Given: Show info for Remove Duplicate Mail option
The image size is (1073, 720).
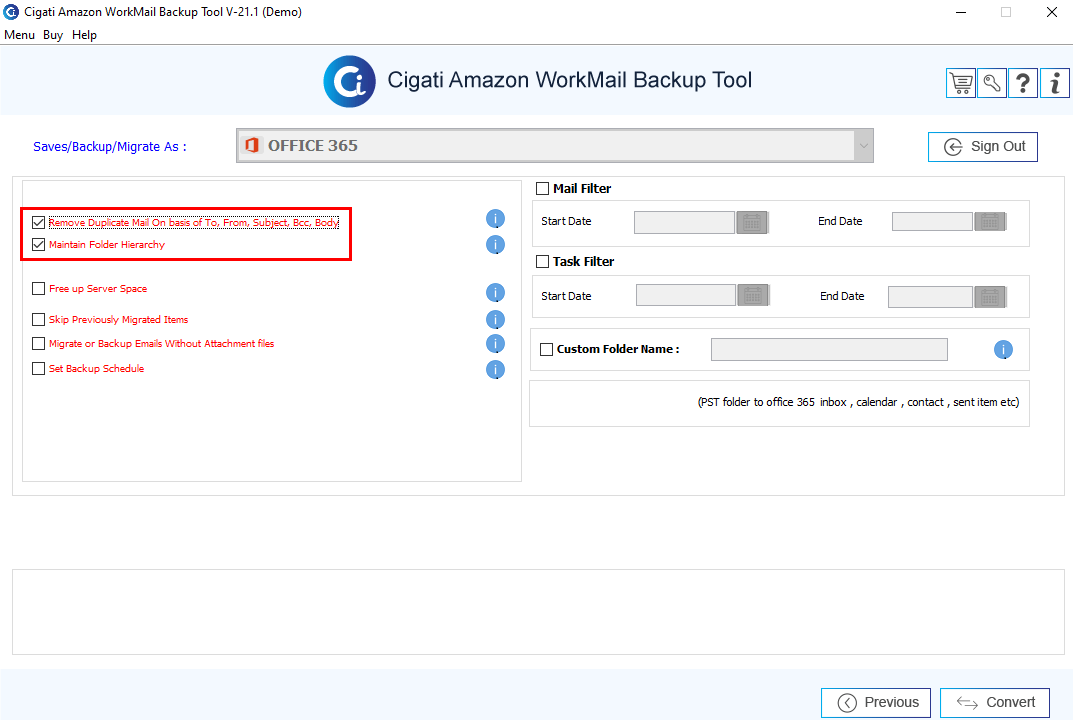Looking at the screenshot, I should tap(495, 219).
